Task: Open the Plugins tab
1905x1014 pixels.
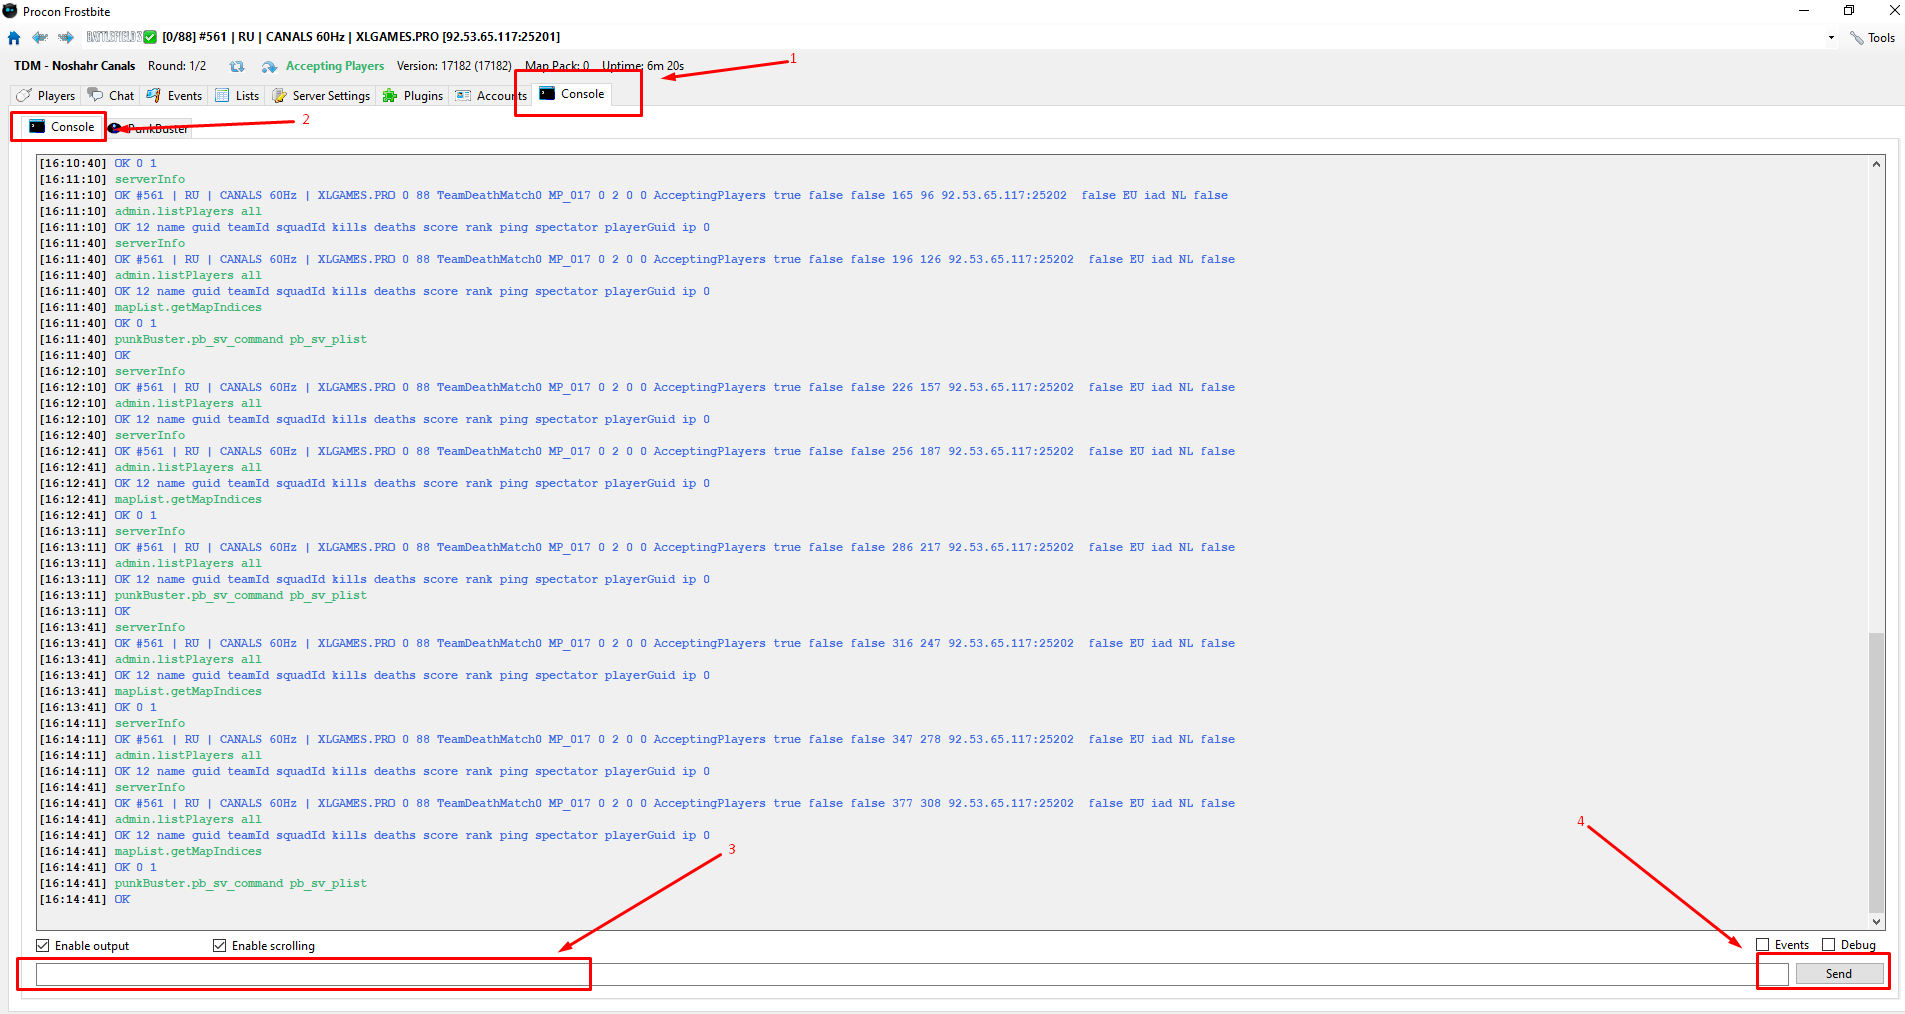Action: [413, 96]
